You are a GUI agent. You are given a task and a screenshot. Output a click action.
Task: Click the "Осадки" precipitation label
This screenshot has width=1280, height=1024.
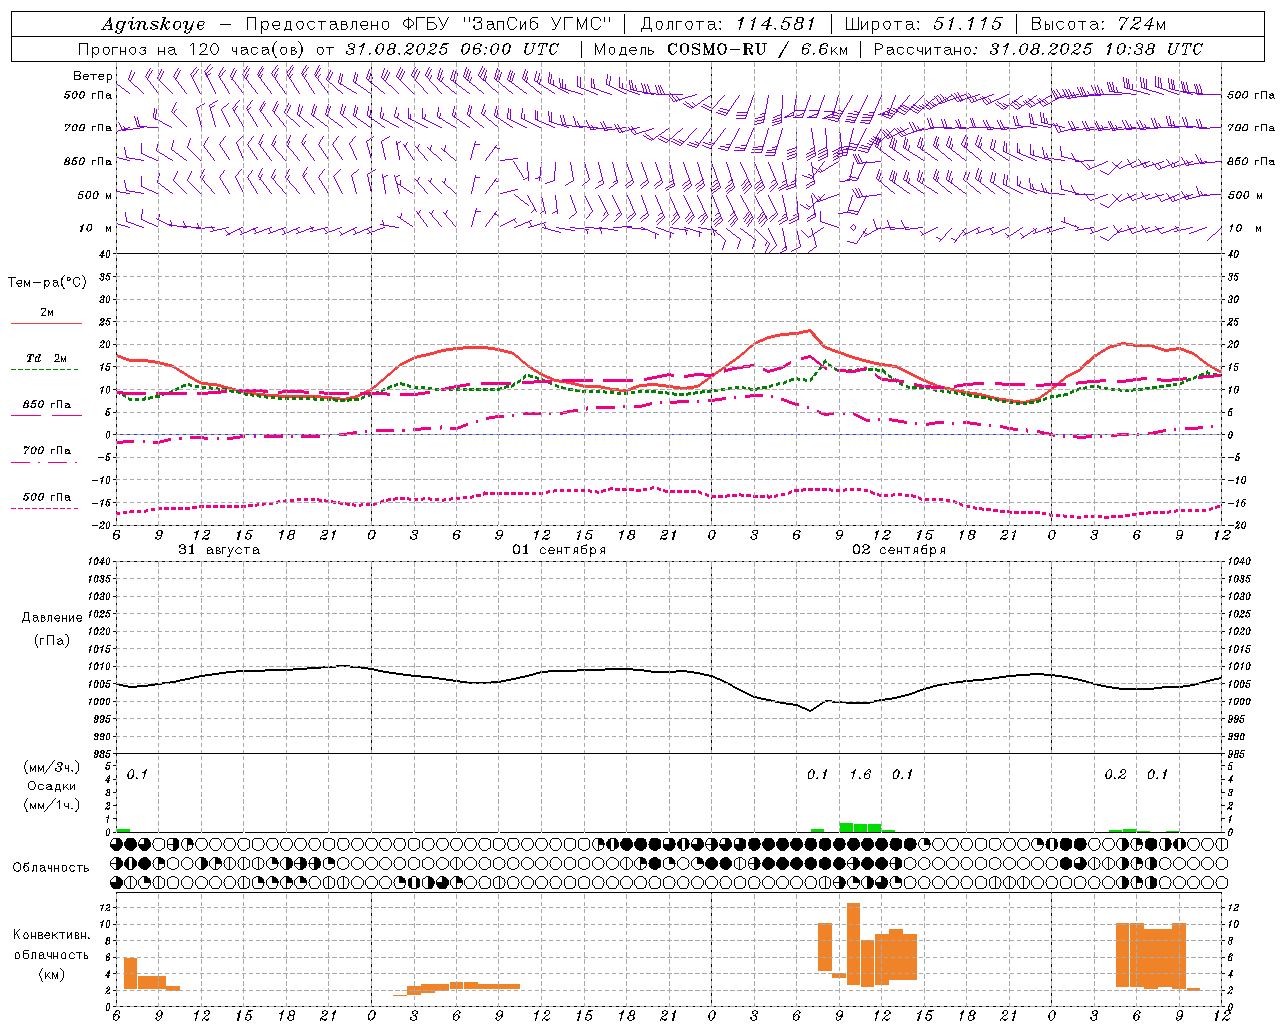[51, 786]
